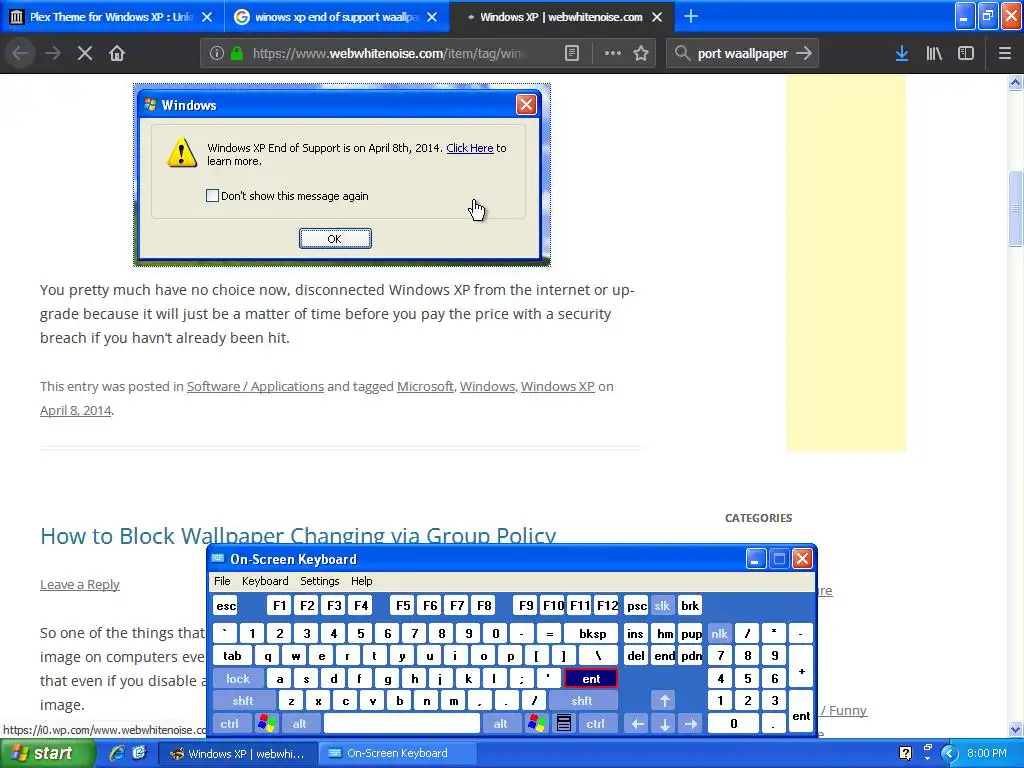Open How to Block Wallpaper Changing post title

(x=298, y=536)
